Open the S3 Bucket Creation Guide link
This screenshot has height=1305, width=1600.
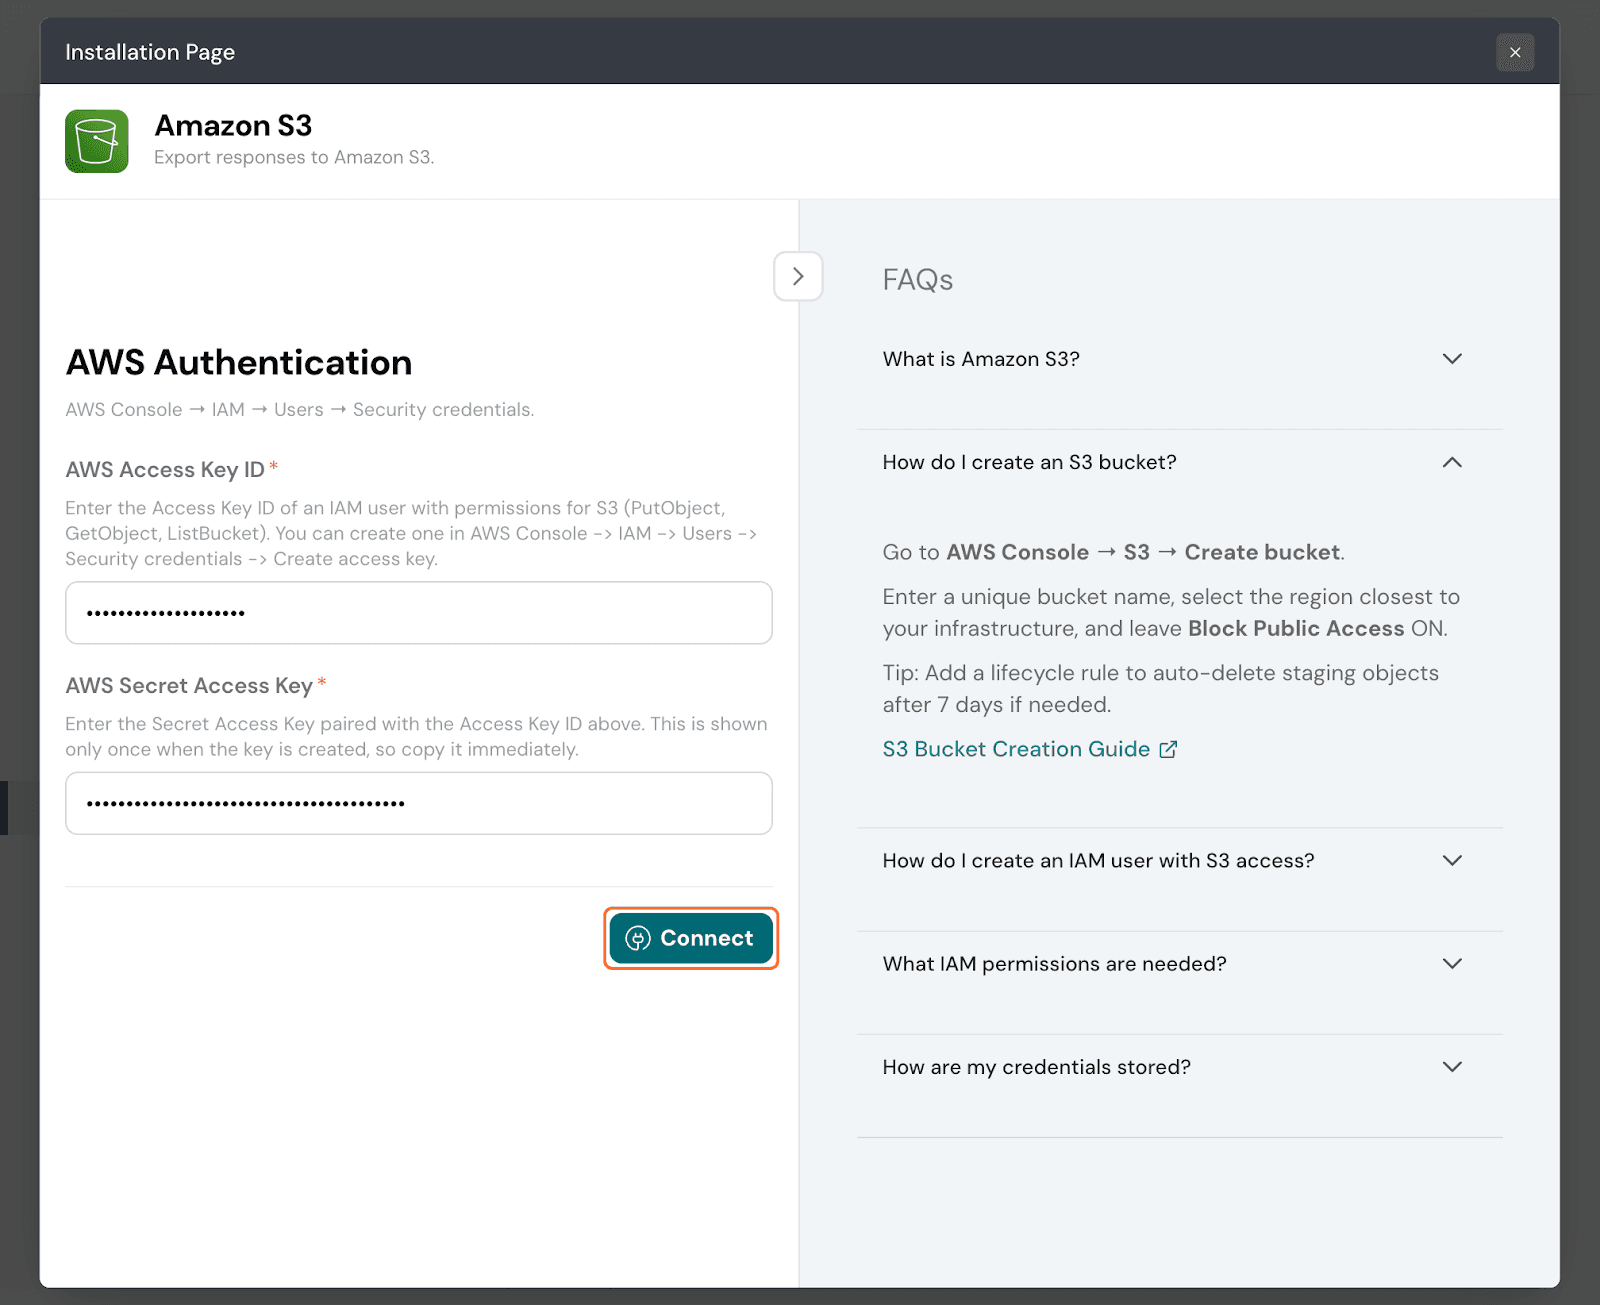click(x=1016, y=749)
